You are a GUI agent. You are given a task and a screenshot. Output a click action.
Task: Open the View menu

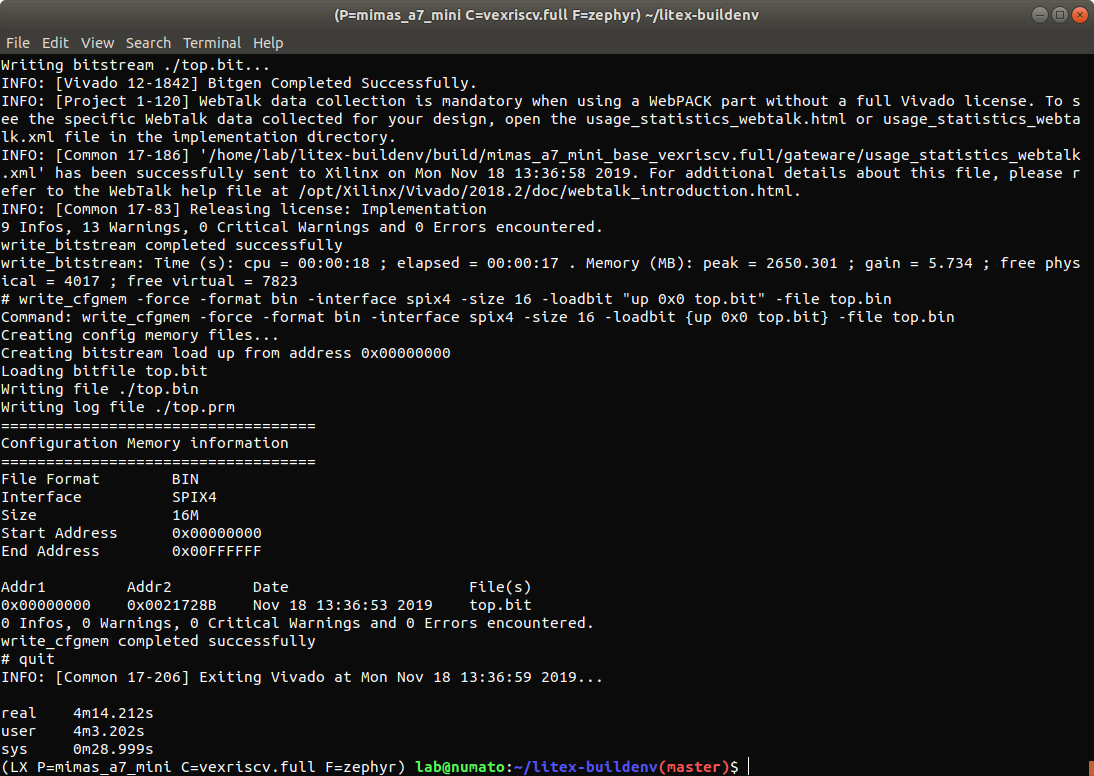(x=97, y=43)
